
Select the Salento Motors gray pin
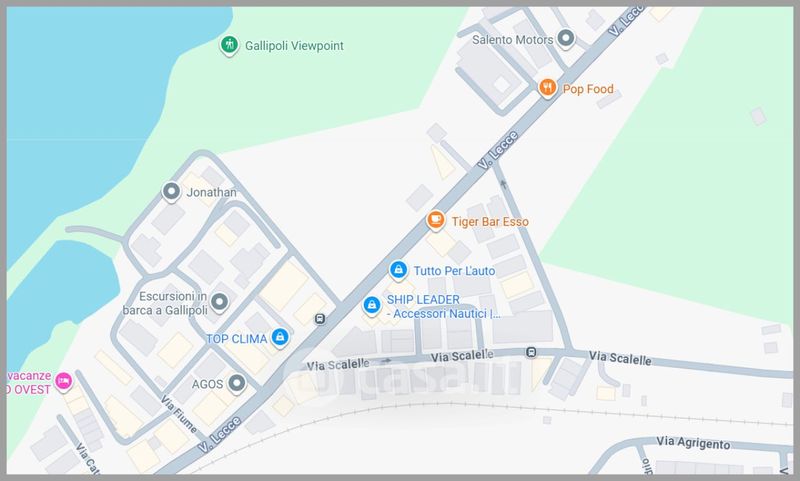(566, 38)
